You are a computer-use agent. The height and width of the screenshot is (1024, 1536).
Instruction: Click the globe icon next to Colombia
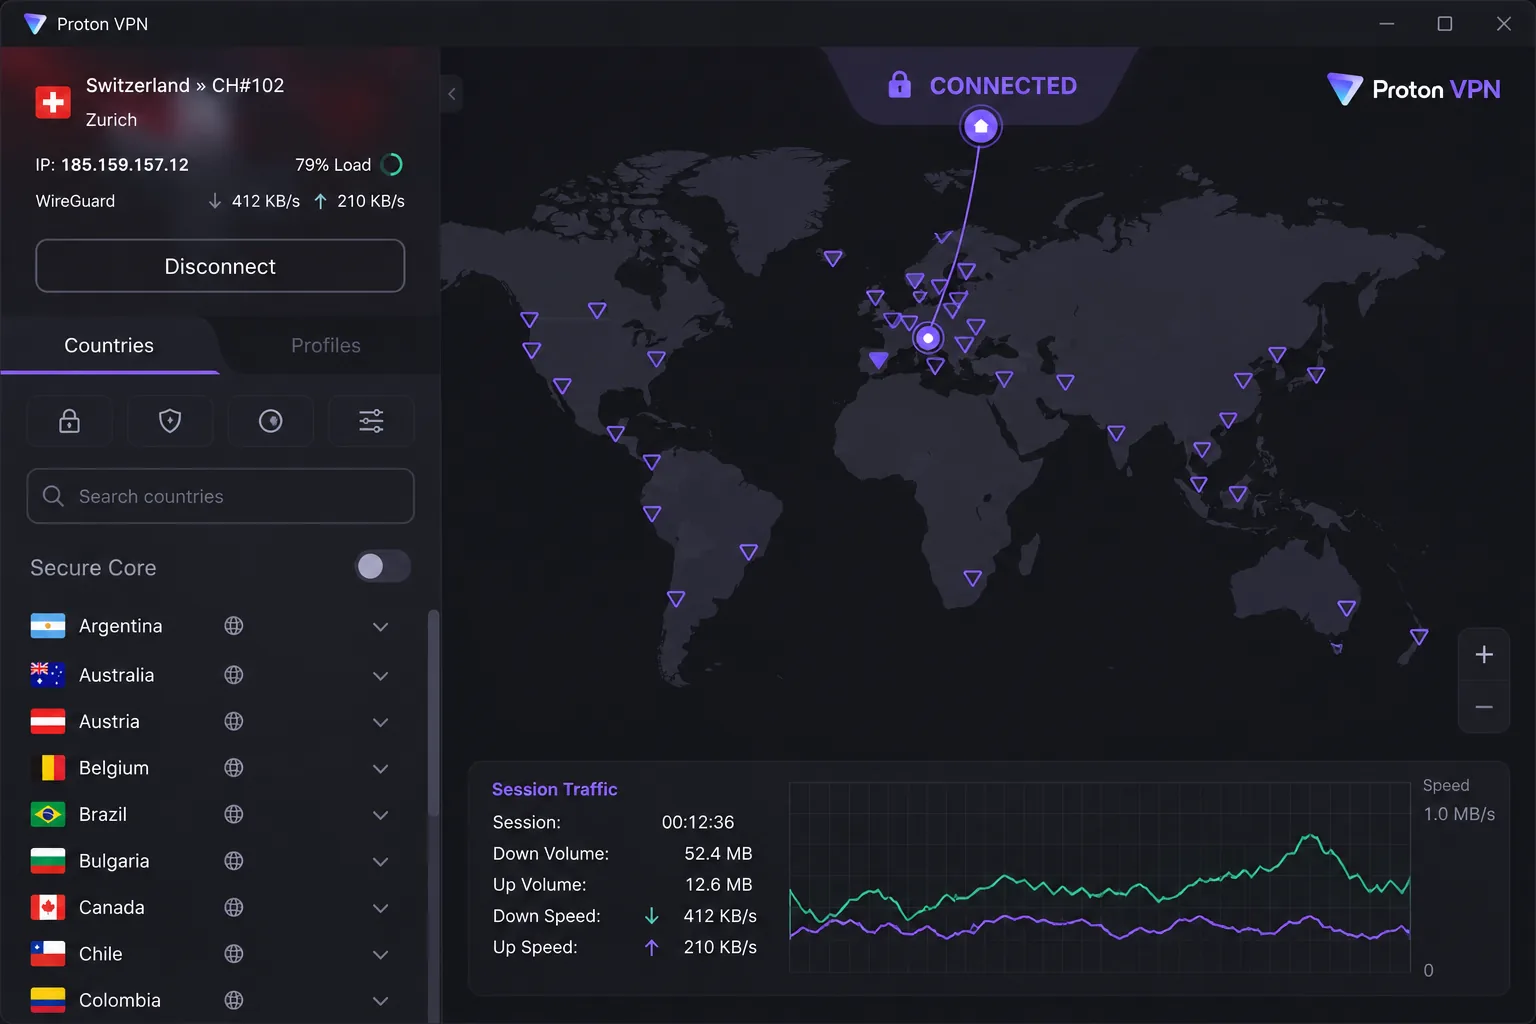[x=234, y=1000]
